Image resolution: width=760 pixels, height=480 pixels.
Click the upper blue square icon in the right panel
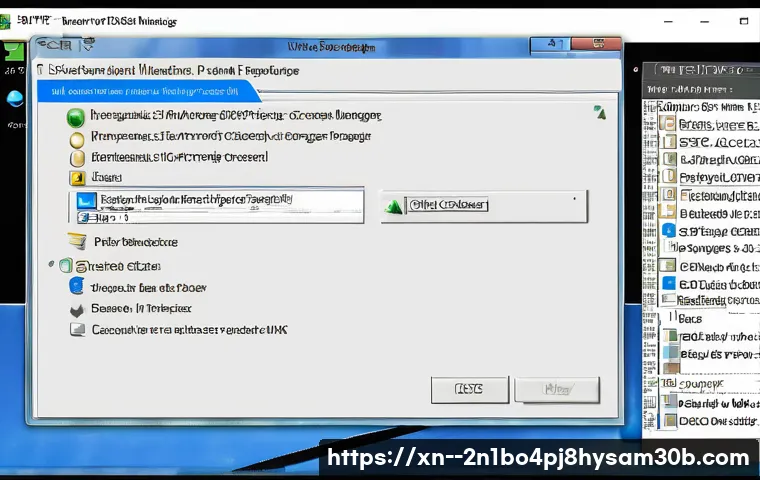click(x=669, y=230)
